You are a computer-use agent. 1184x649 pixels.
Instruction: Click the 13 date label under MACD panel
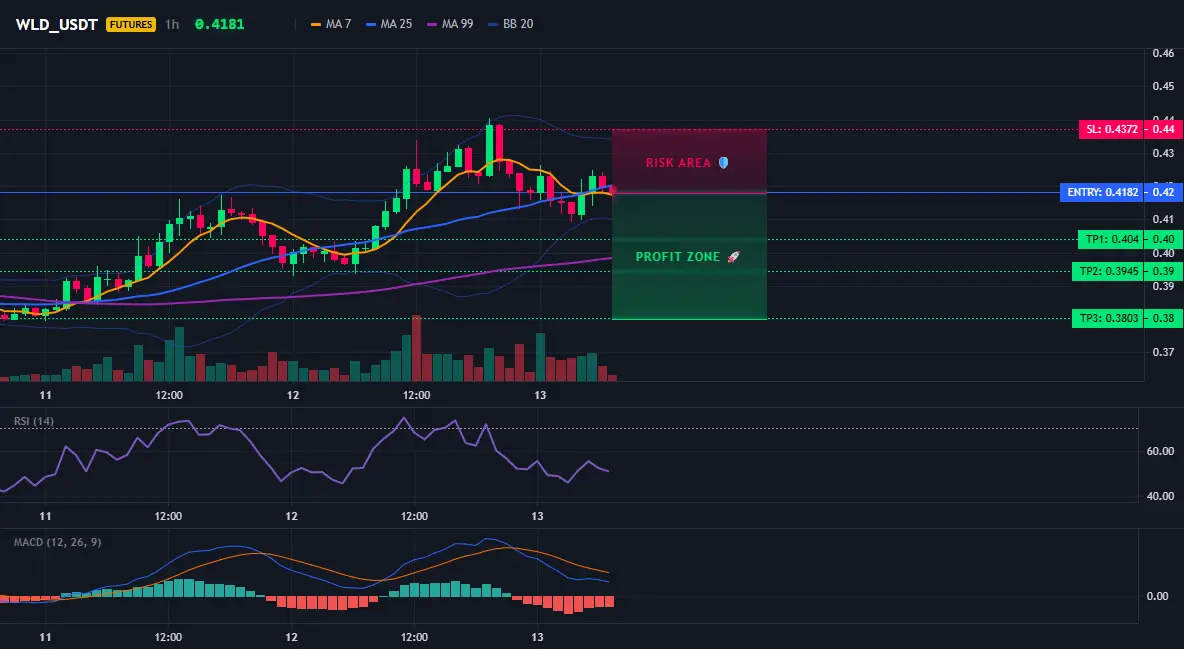click(x=537, y=637)
